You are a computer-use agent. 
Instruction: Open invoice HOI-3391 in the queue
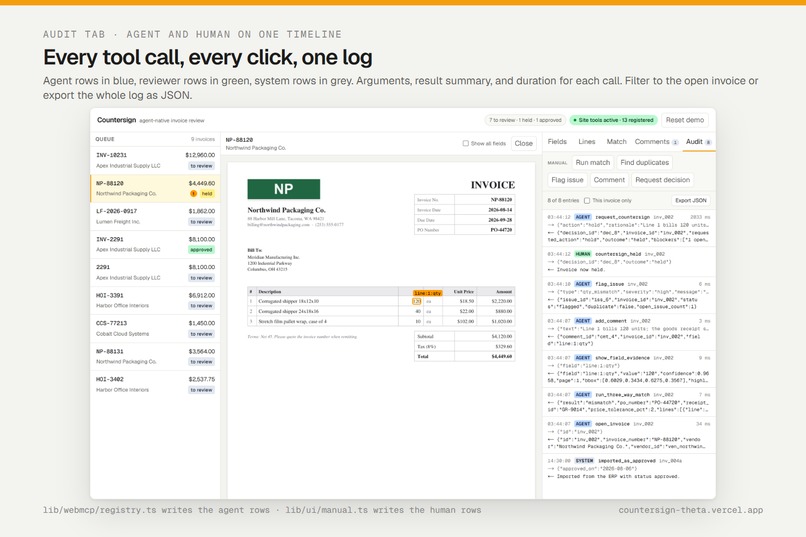[x=155, y=301]
